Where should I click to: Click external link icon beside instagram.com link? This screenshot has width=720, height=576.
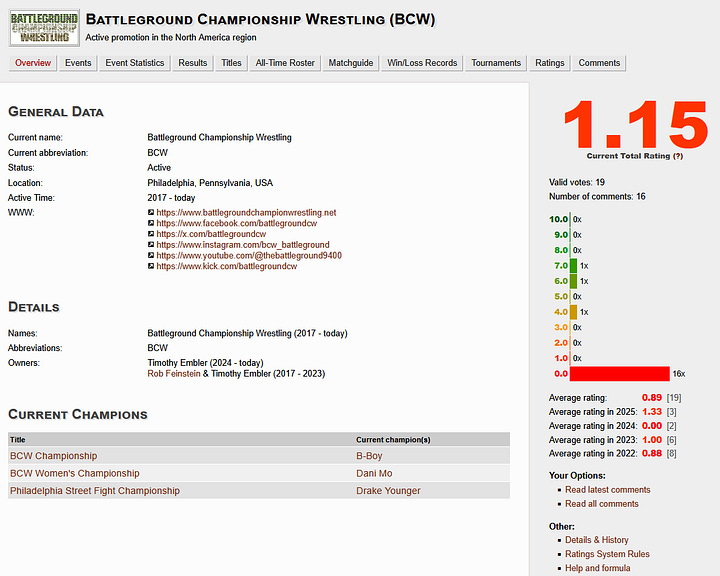click(151, 244)
